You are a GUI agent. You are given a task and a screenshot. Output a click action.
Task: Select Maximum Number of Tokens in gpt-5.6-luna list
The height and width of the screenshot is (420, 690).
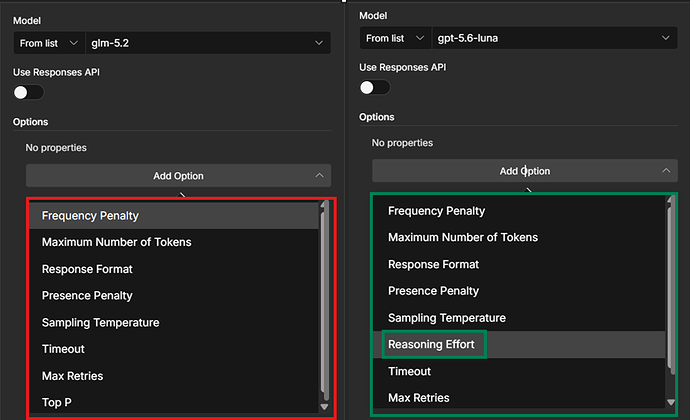coord(519,237)
